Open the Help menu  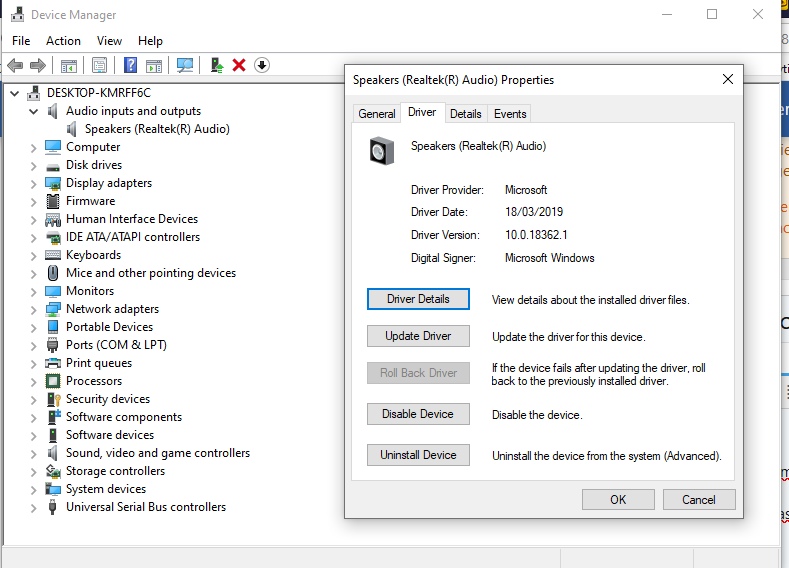pyautogui.click(x=150, y=41)
